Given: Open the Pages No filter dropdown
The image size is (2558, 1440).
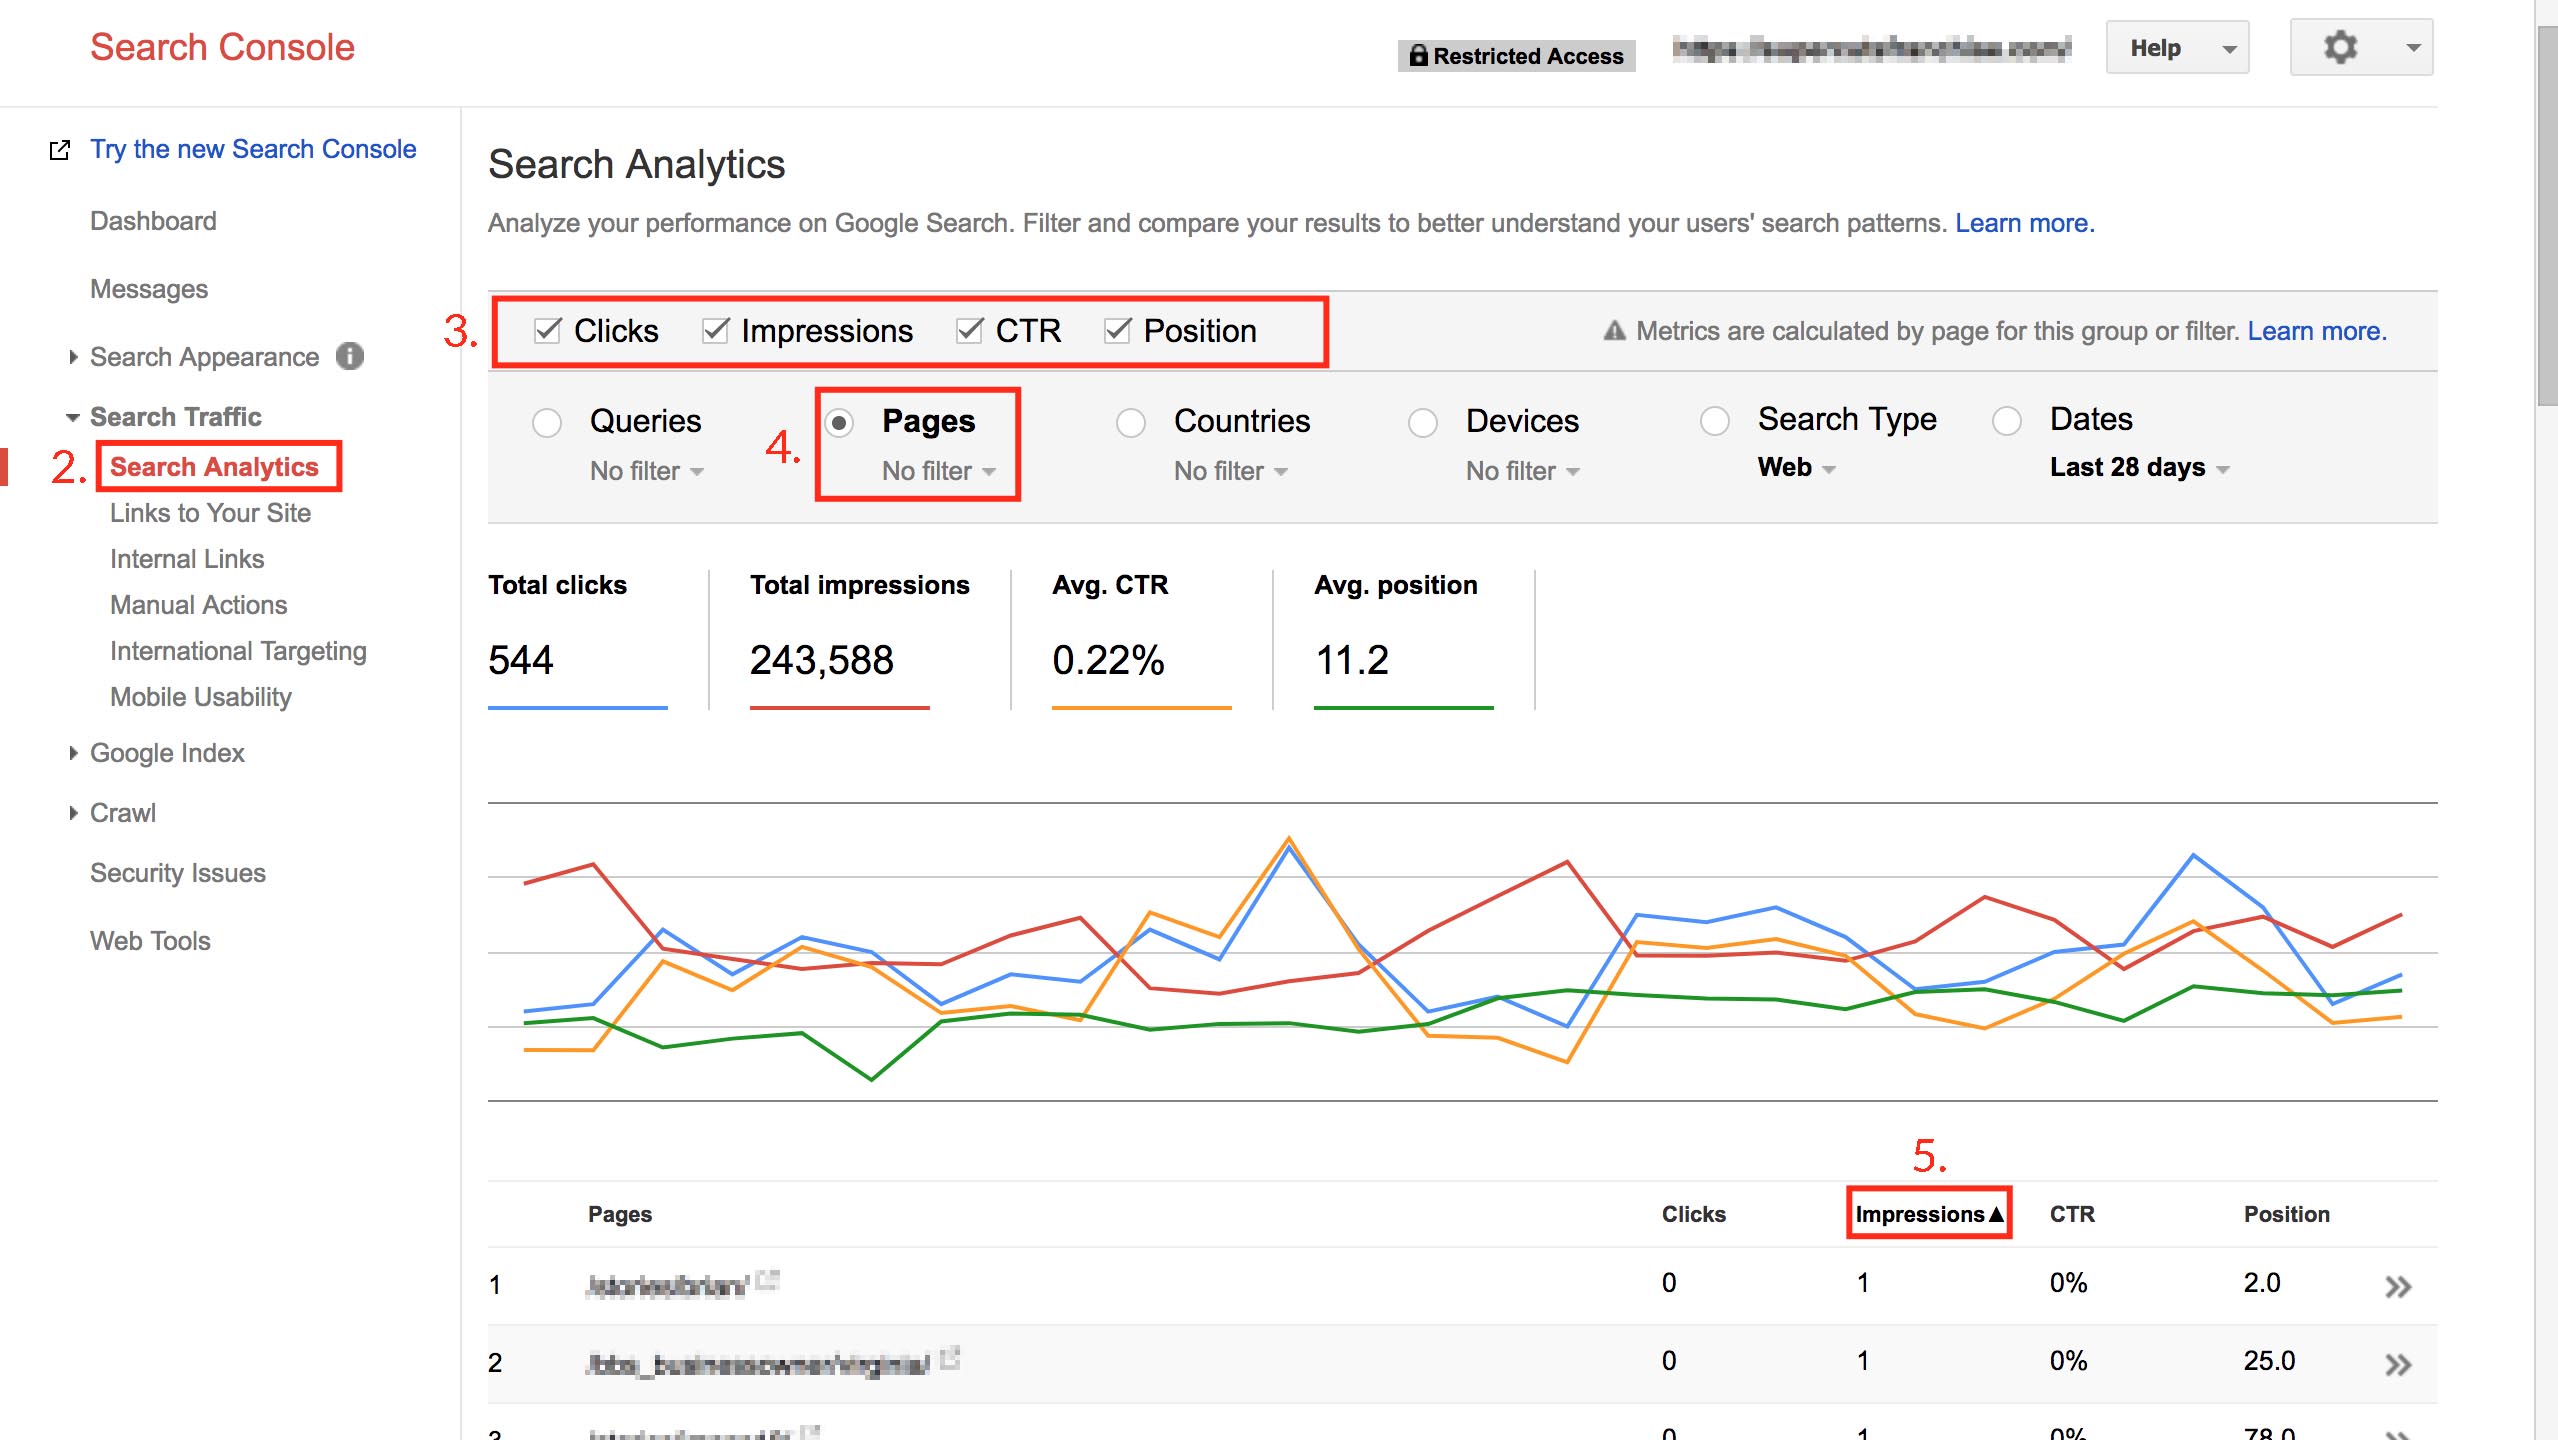Looking at the screenshot, I should 939,471.
